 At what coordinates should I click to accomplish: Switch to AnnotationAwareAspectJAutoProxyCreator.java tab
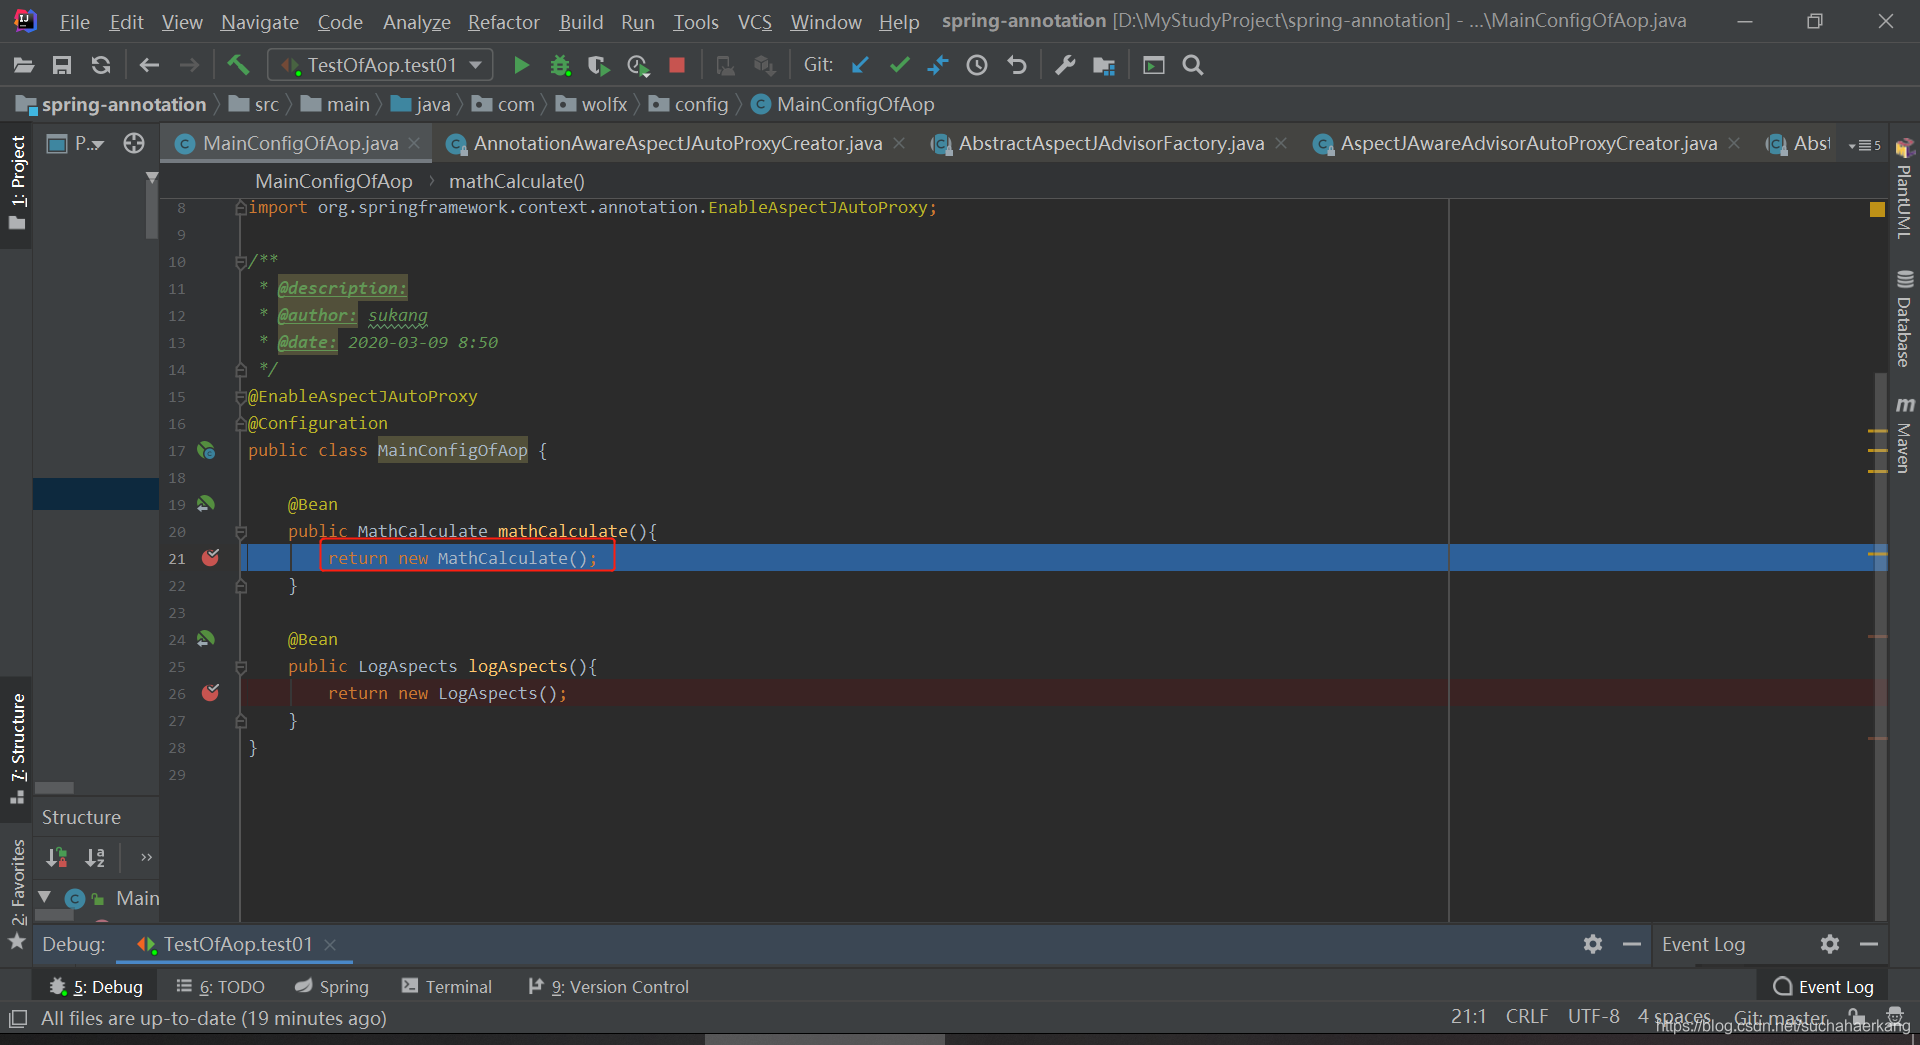click(x=677, y=144)
